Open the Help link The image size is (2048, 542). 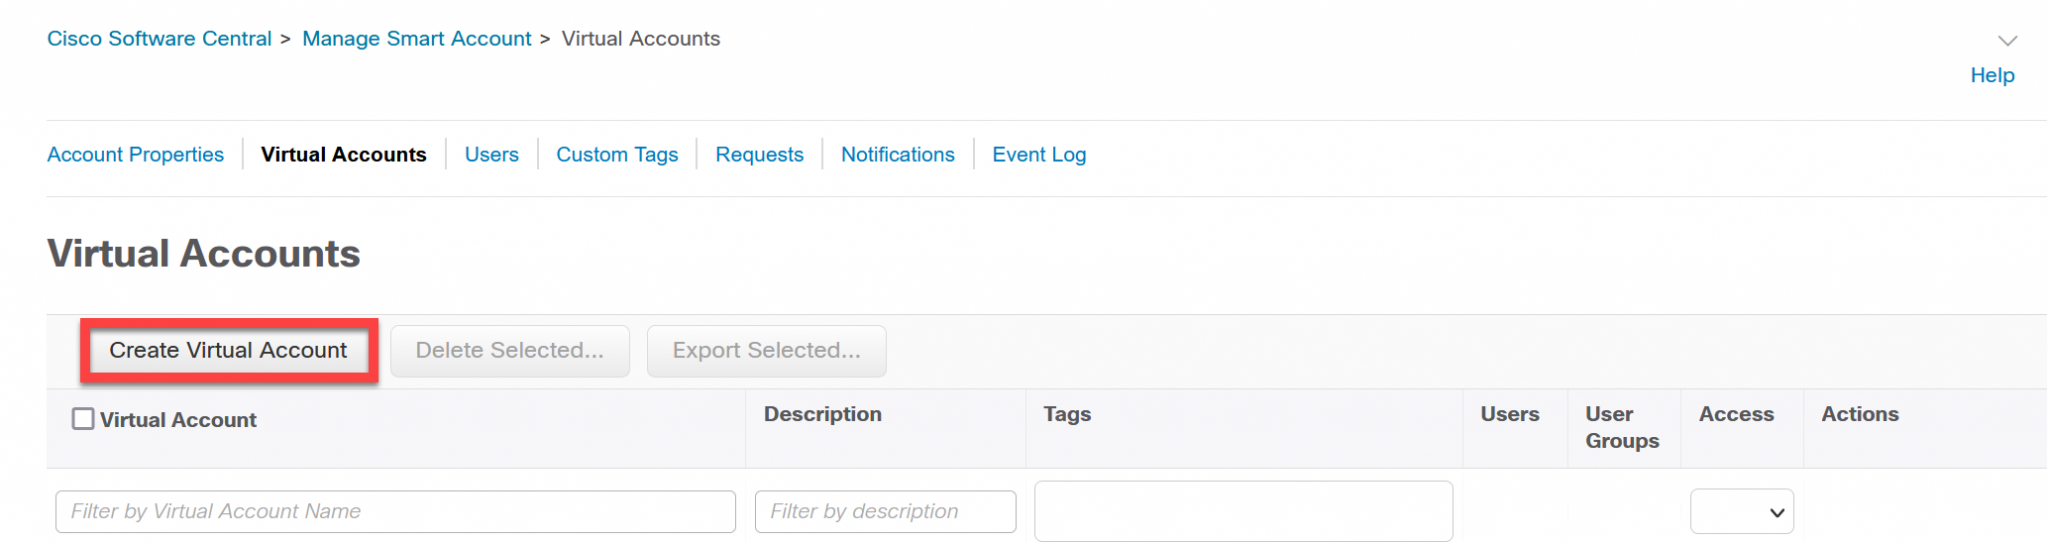coord(1992,76)
